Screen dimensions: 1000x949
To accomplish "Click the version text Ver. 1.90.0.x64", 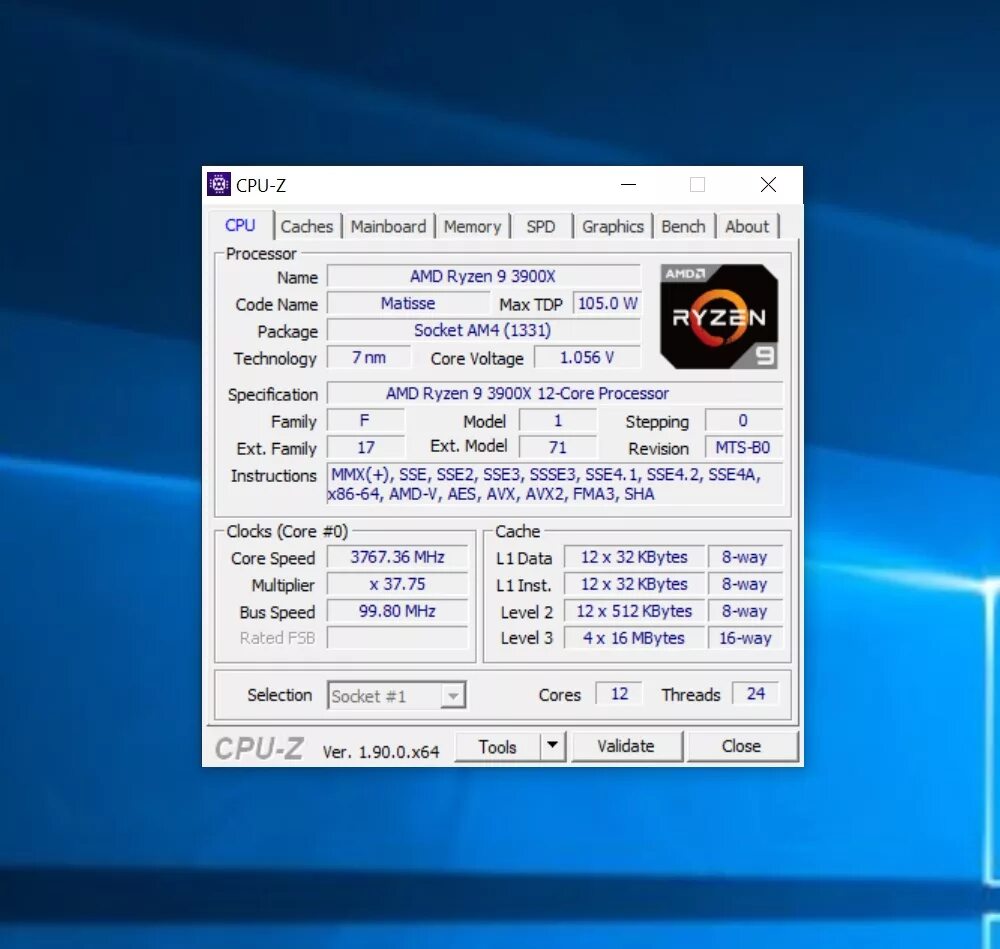I will pyautogui.click(x=381, y=752).
